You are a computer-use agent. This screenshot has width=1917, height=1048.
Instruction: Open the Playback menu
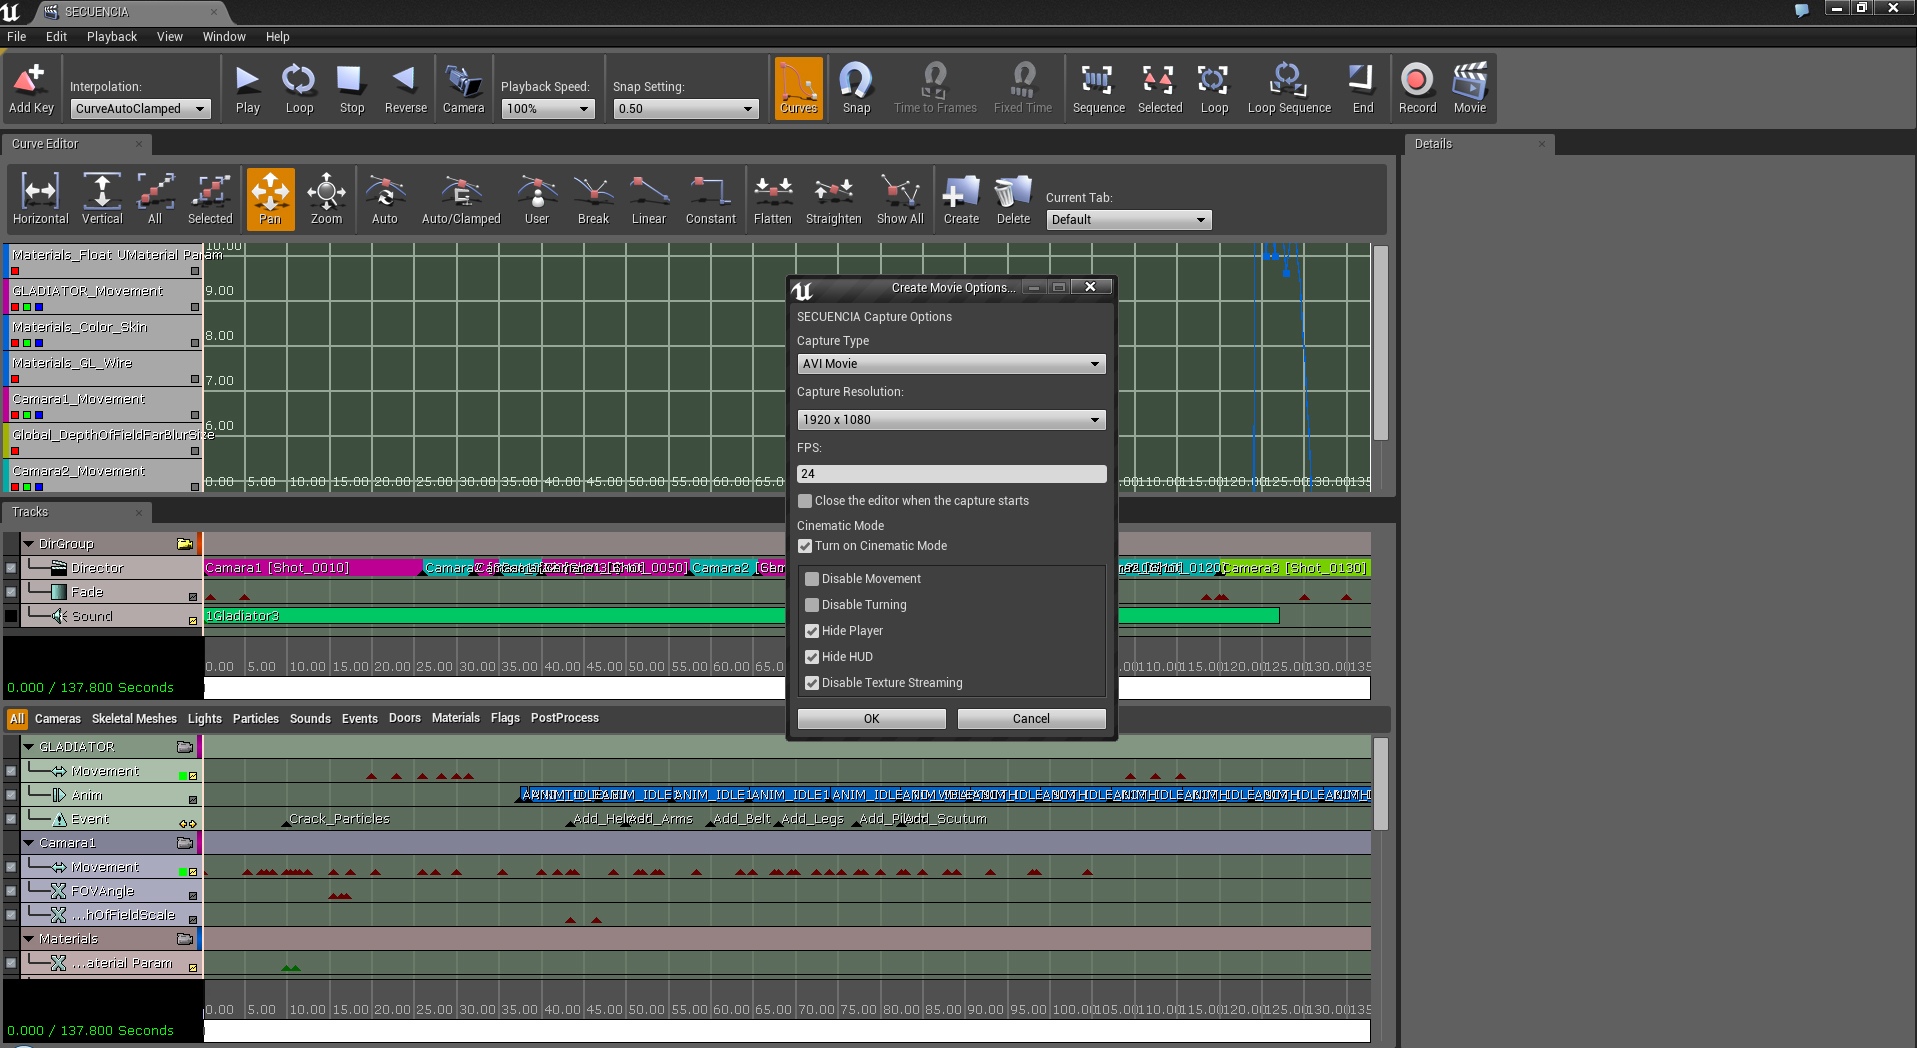(111, 37)
